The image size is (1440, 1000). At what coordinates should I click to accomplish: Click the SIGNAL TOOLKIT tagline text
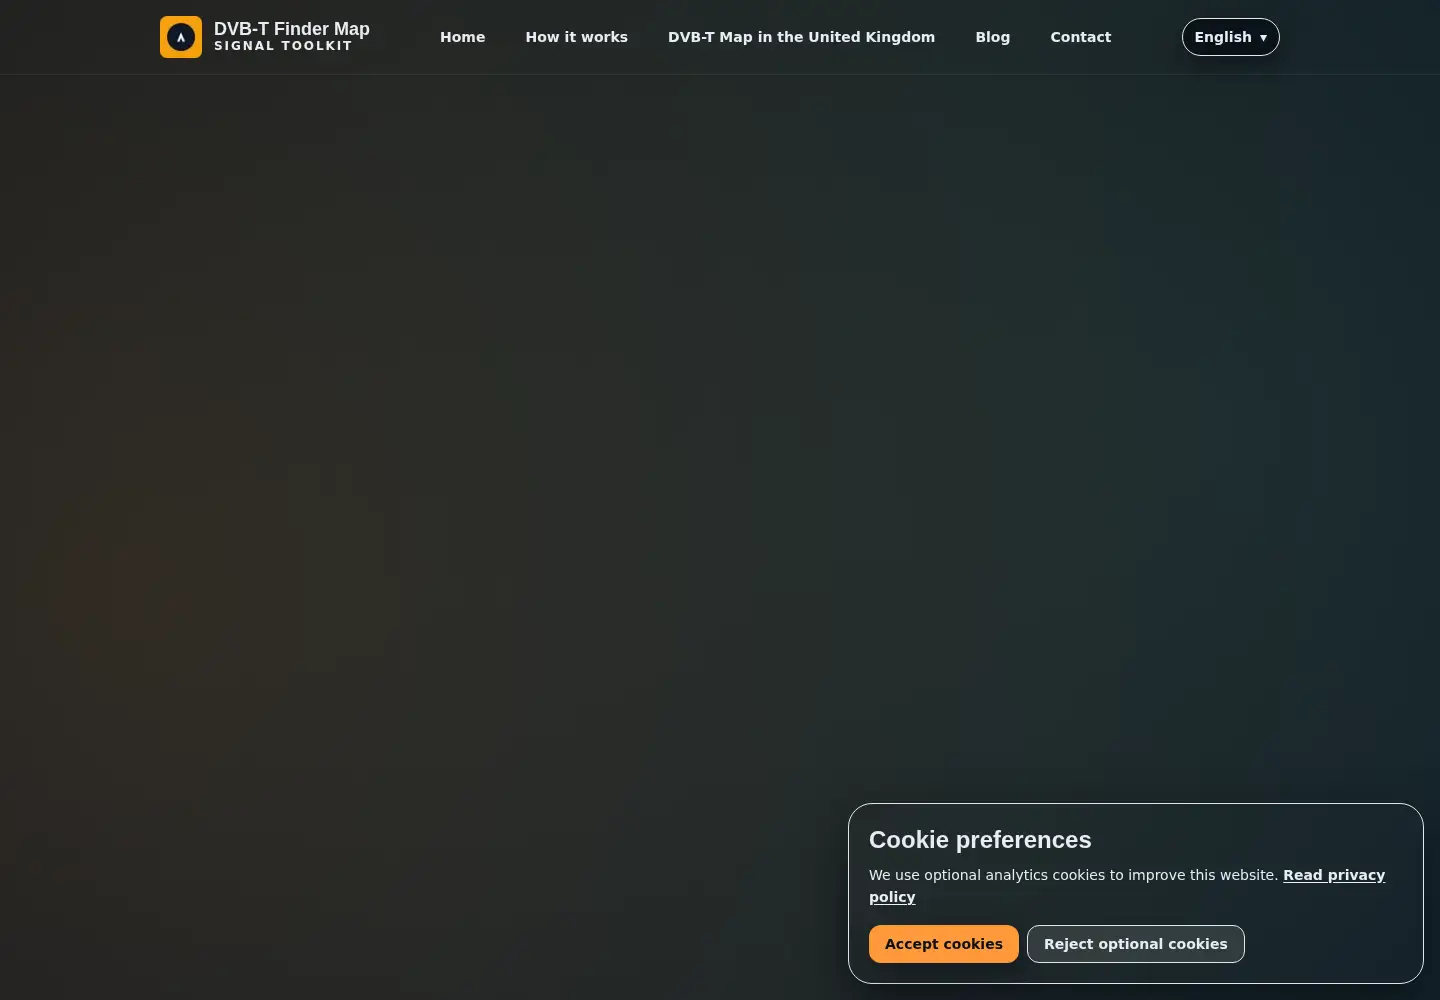(x=283, y=46)
